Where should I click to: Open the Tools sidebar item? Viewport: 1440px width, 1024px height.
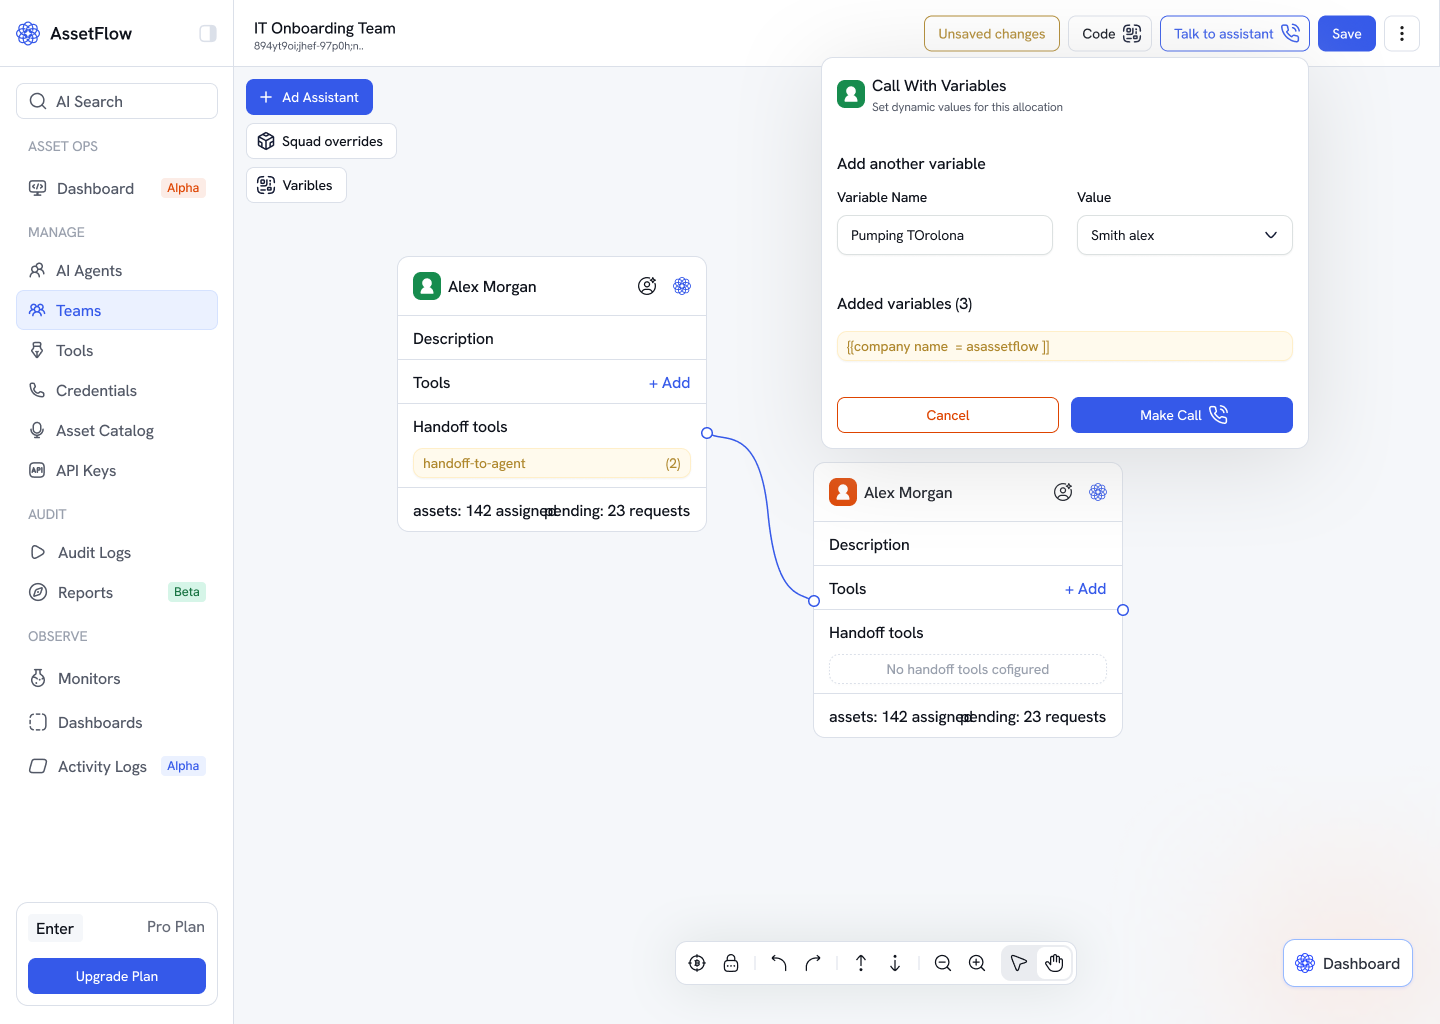(117, 350)
